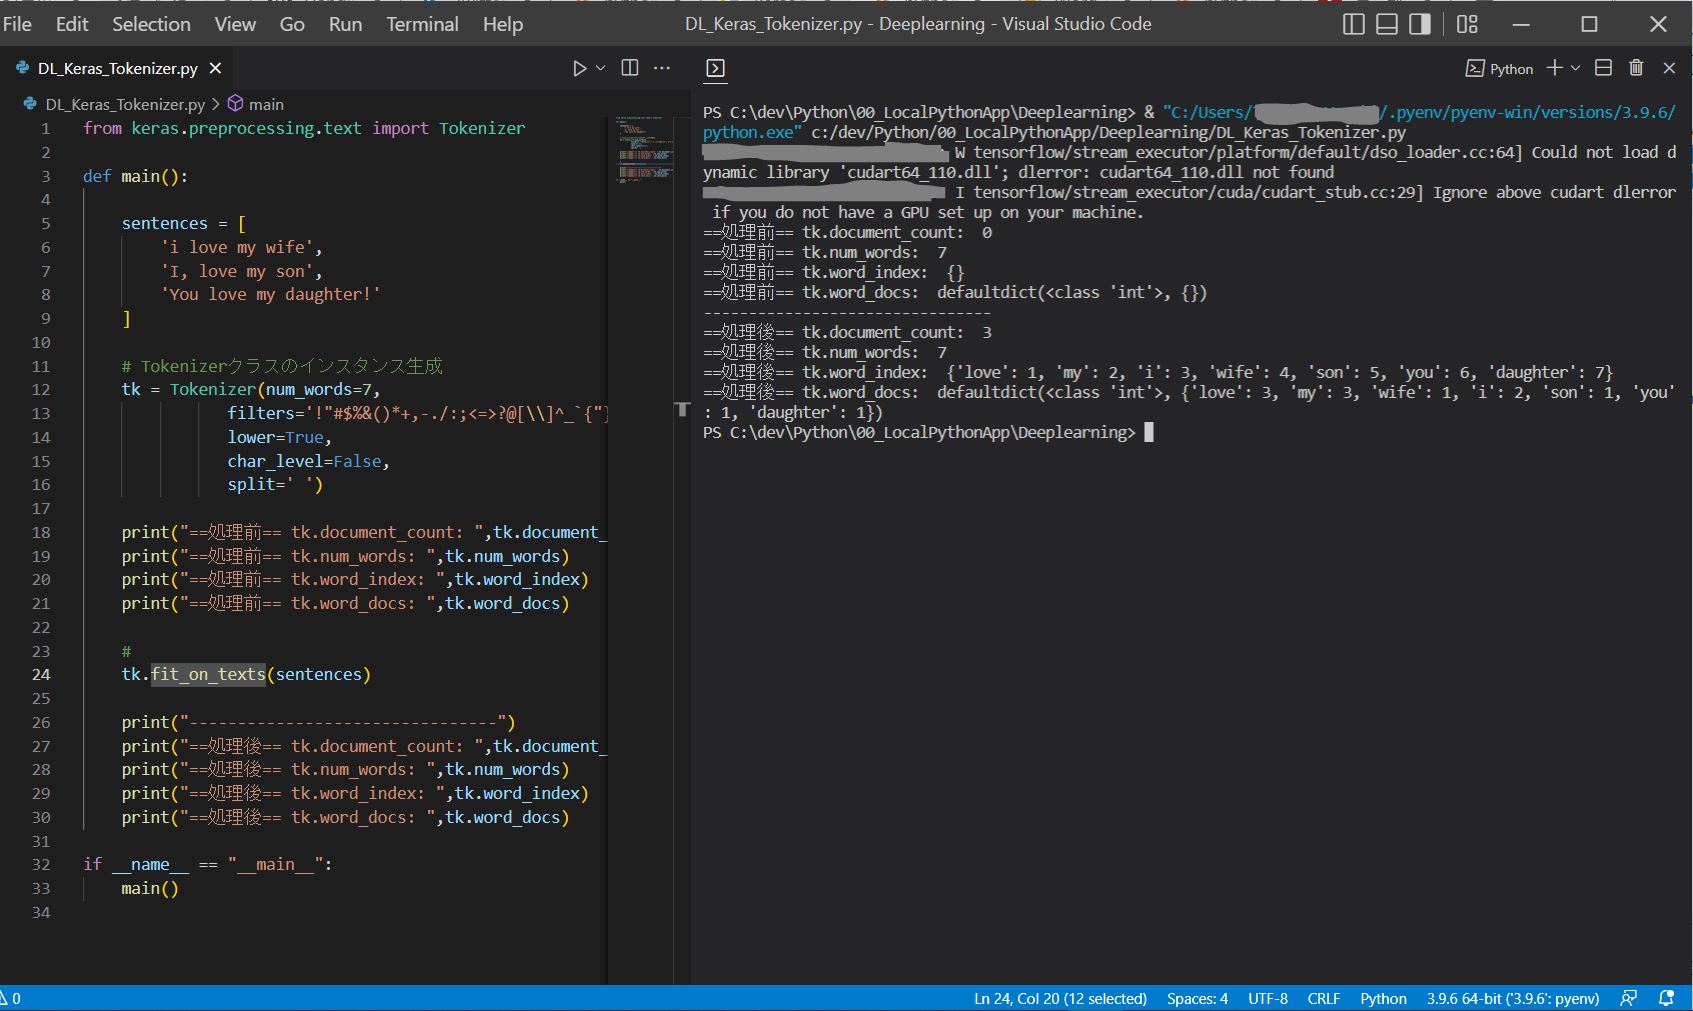Open editor More Actions ellipsis menu
Screen dimensions: 1693x1011
(662, 68)
